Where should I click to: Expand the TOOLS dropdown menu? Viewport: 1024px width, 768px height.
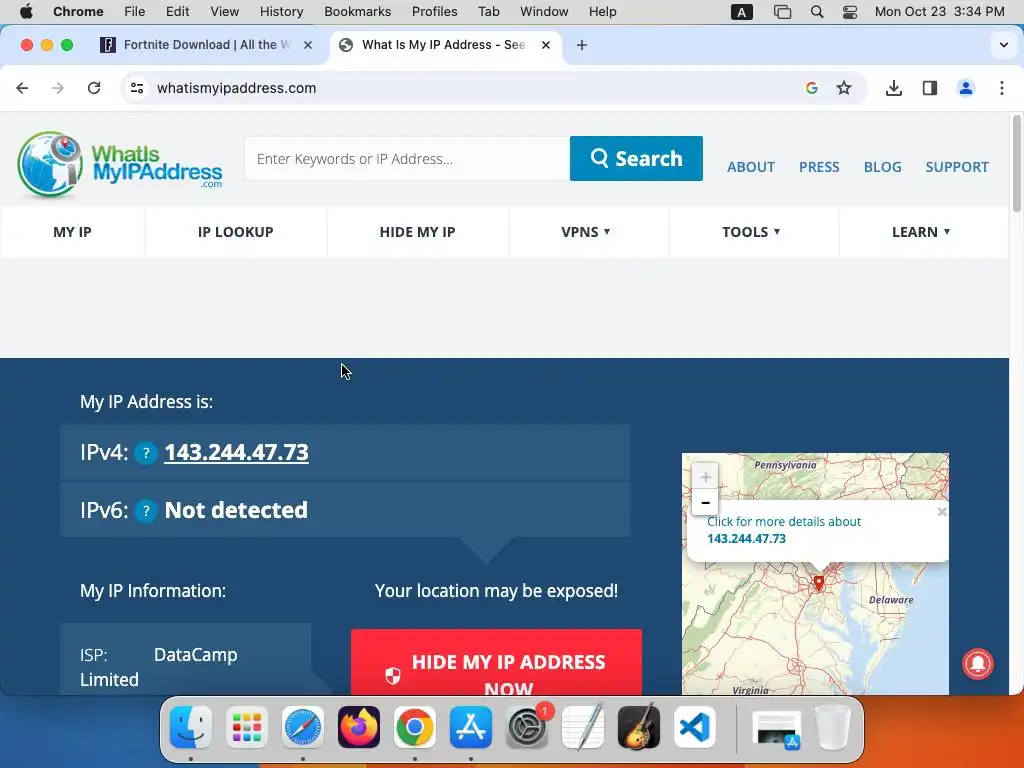pos(751,232)
